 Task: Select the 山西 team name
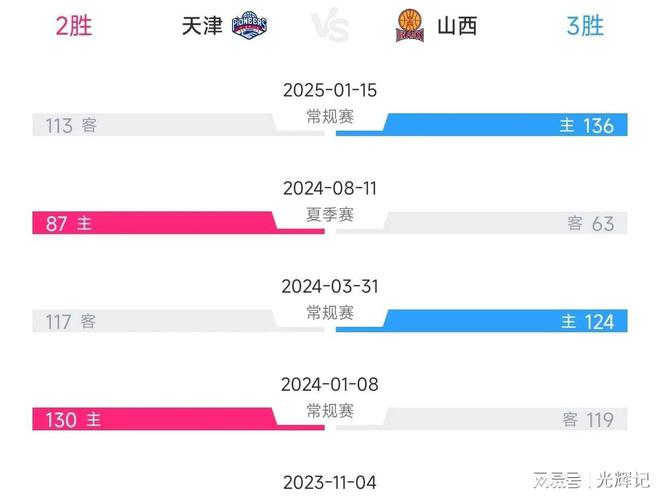point(457,26)
